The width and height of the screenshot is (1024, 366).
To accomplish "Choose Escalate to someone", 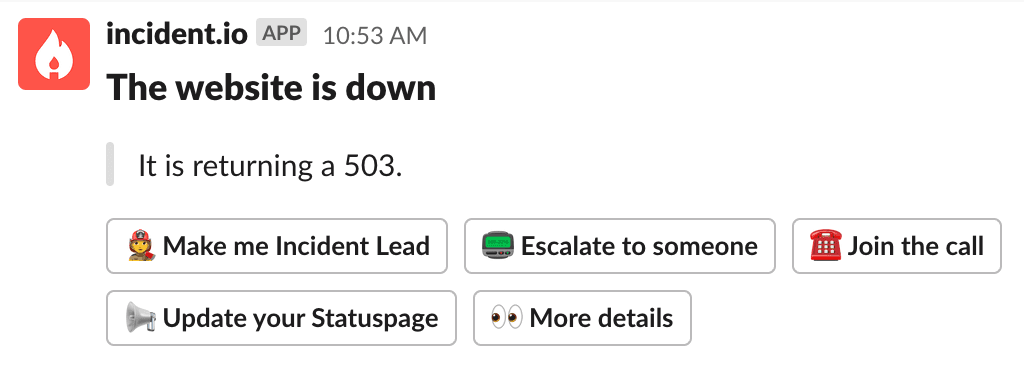I will pos(620,246).
